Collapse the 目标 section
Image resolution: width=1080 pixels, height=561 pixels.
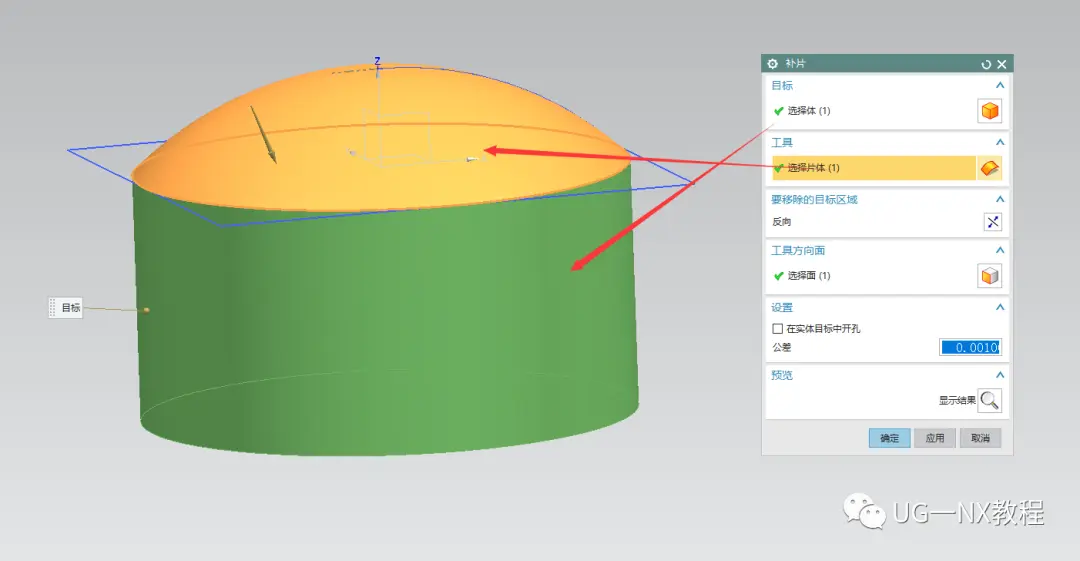click(x=1000, y=85)
